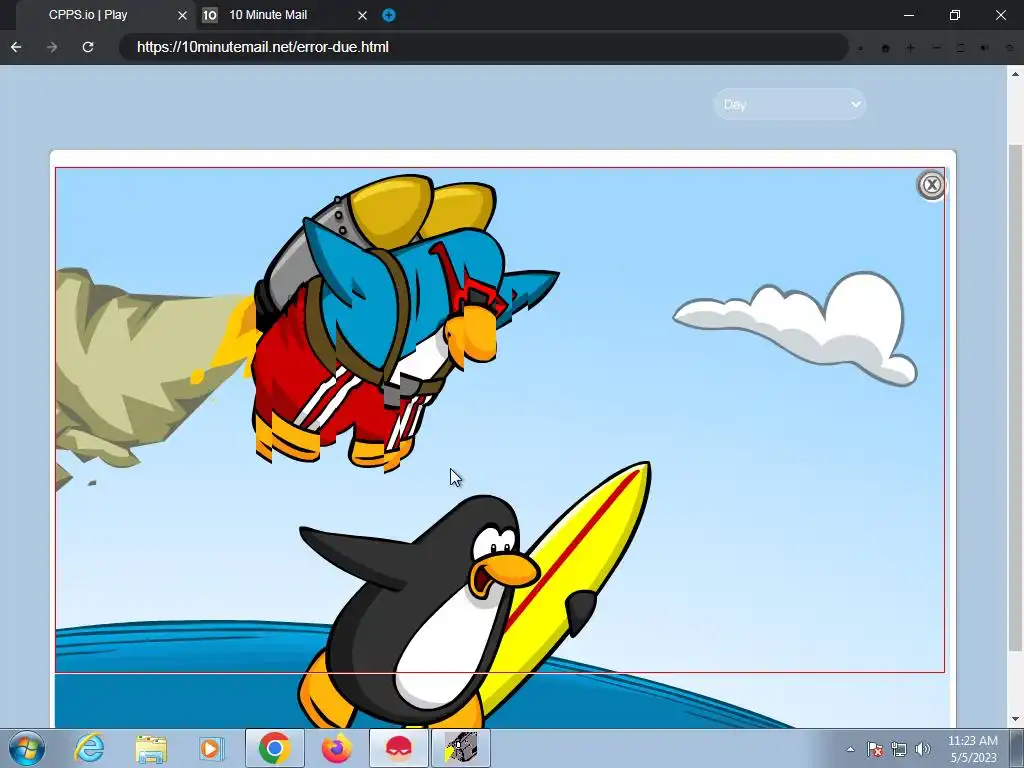Open Windows Media Player from taskbar
The height and width of the screenshot is (768, 1024).
pos(212,748)
